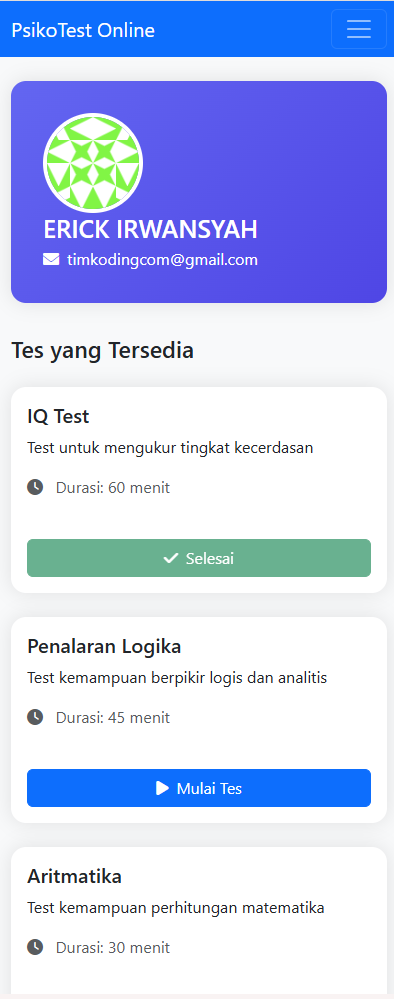Screen dimensions: 394x999
Task: Select the Penalaran Logika card title
Action: [x=104, y=647]
